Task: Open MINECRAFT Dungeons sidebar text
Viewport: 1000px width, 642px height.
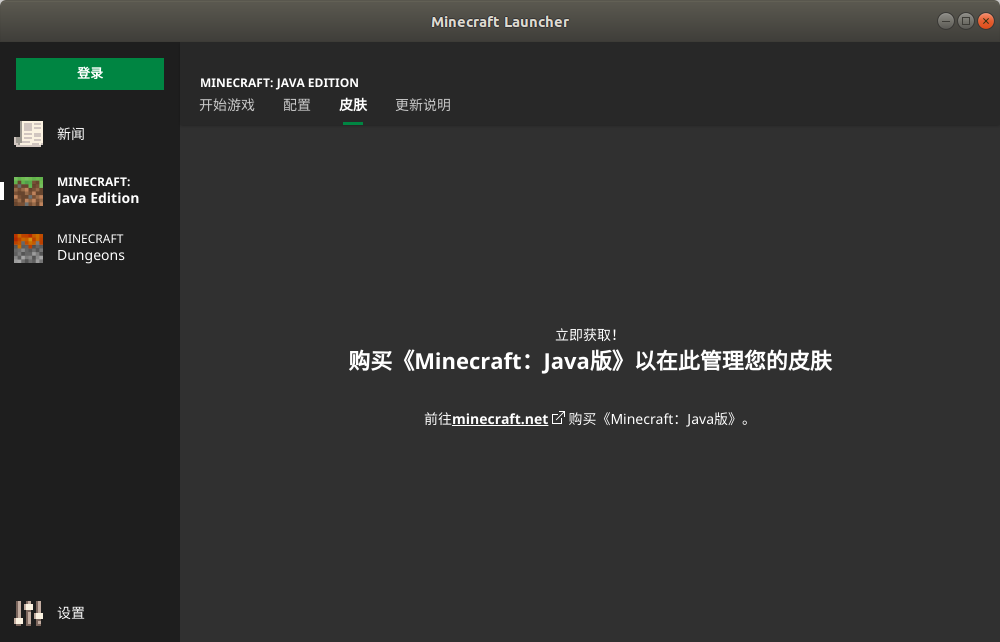Action: [91, 247]
